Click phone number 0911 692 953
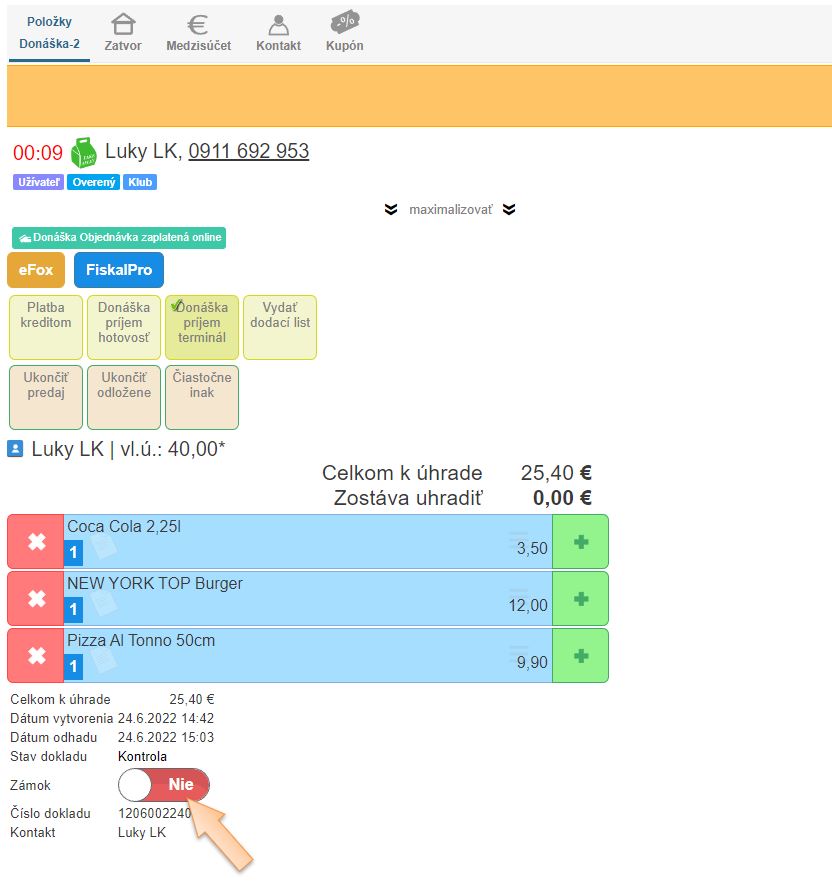The height and width of the screenshot is (886, 832). 248,151
